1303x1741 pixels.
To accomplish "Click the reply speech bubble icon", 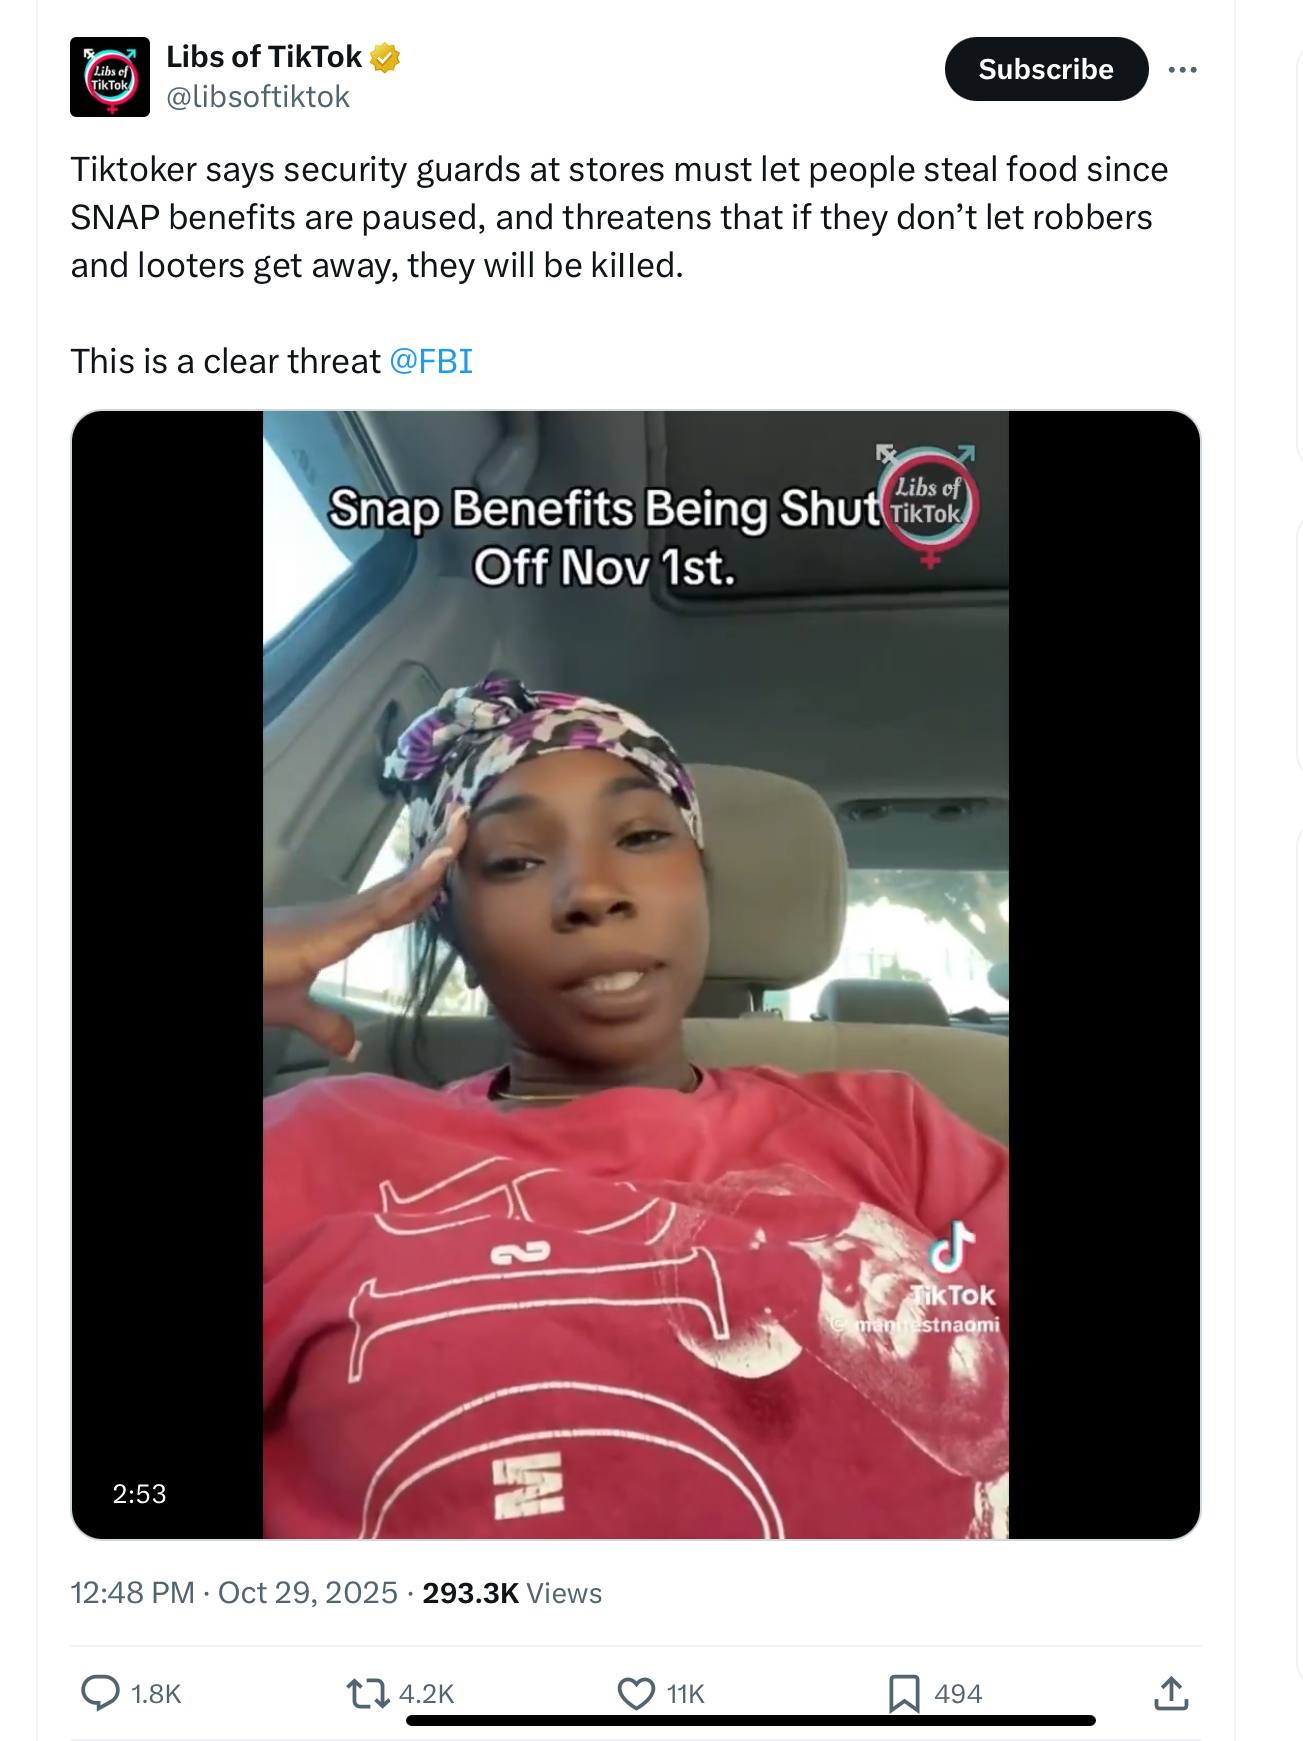I will 100,1693.
